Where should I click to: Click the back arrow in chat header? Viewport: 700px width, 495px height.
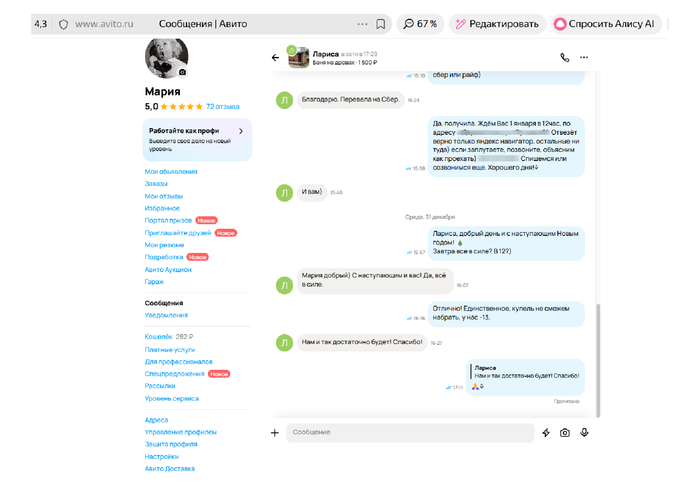[275, 57]
